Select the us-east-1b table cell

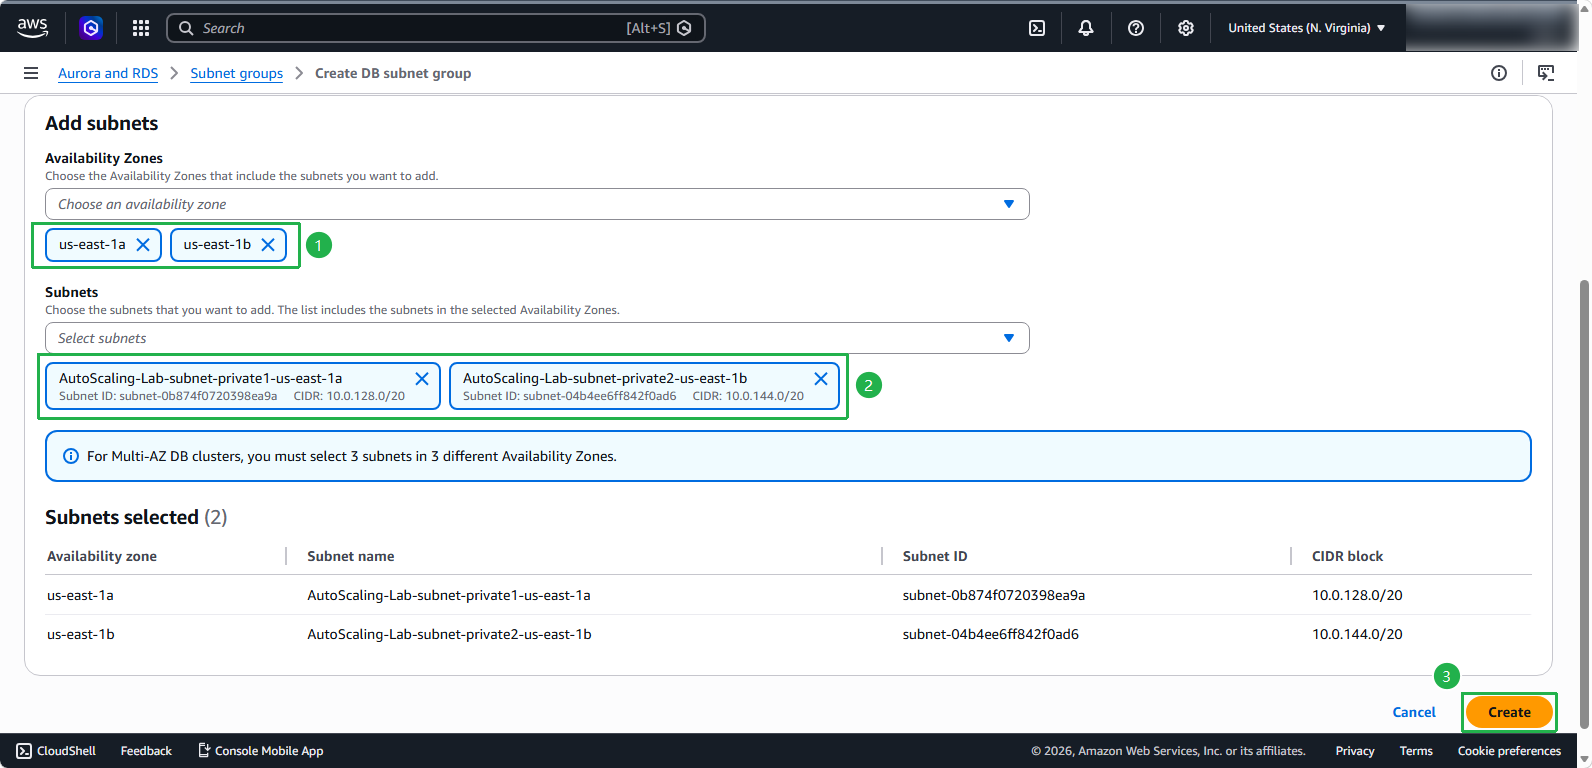(x=81, y=634)
